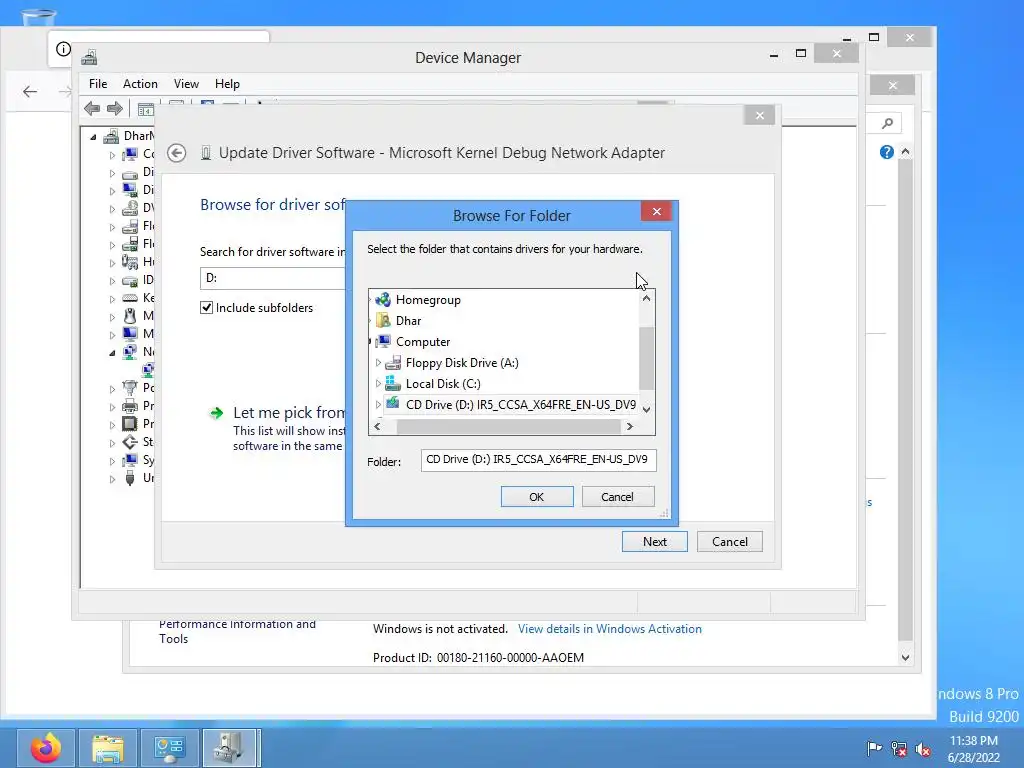
Task: Click the USB controllers category icon
Action: (130, 478)
